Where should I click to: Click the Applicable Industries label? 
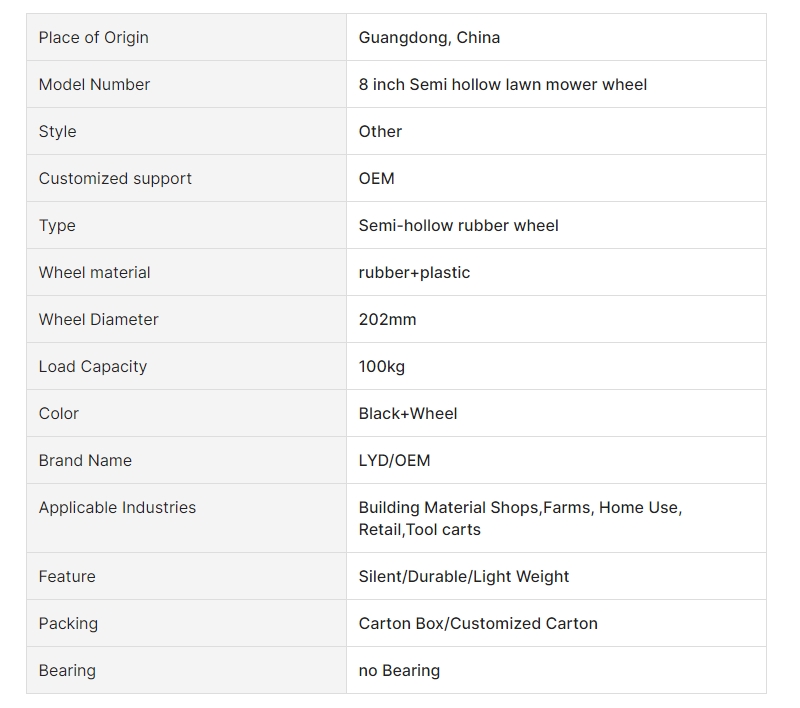[117, 507]
